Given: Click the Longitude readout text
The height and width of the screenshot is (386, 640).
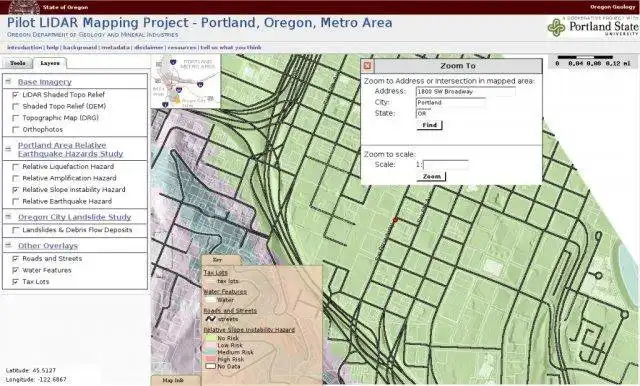Looking at the screenshot, I should (36, 379).
